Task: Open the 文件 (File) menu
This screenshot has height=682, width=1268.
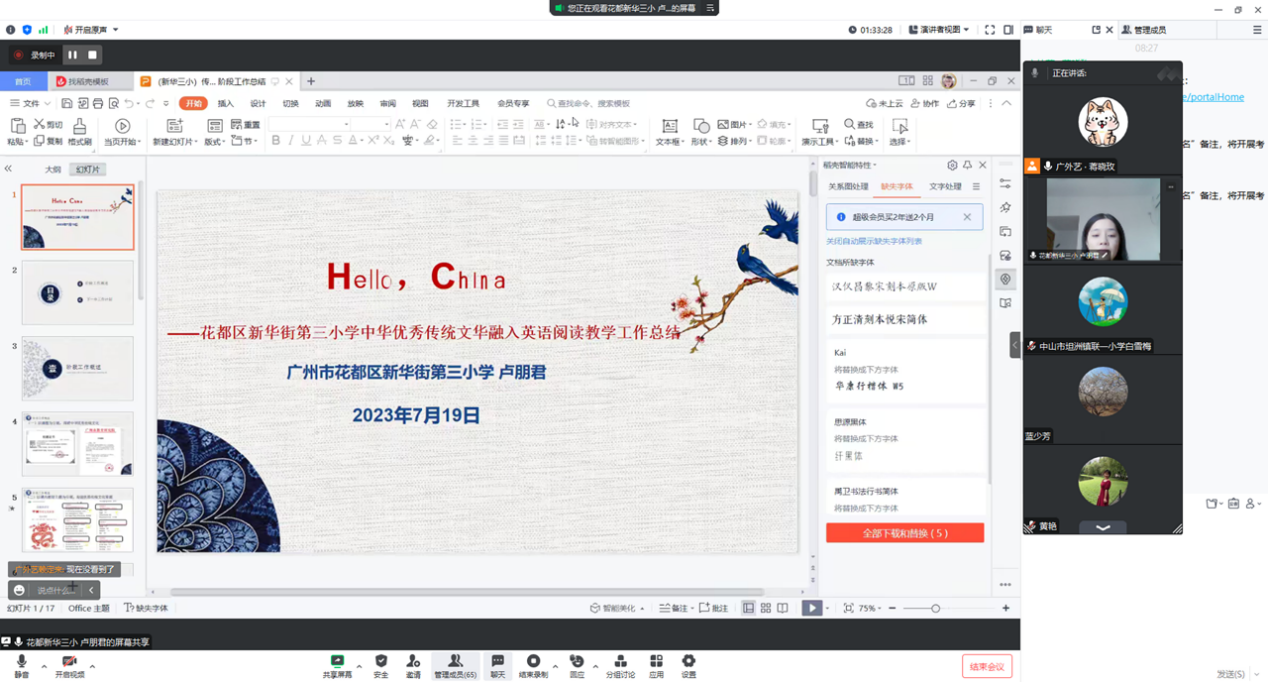Action: 29,103
